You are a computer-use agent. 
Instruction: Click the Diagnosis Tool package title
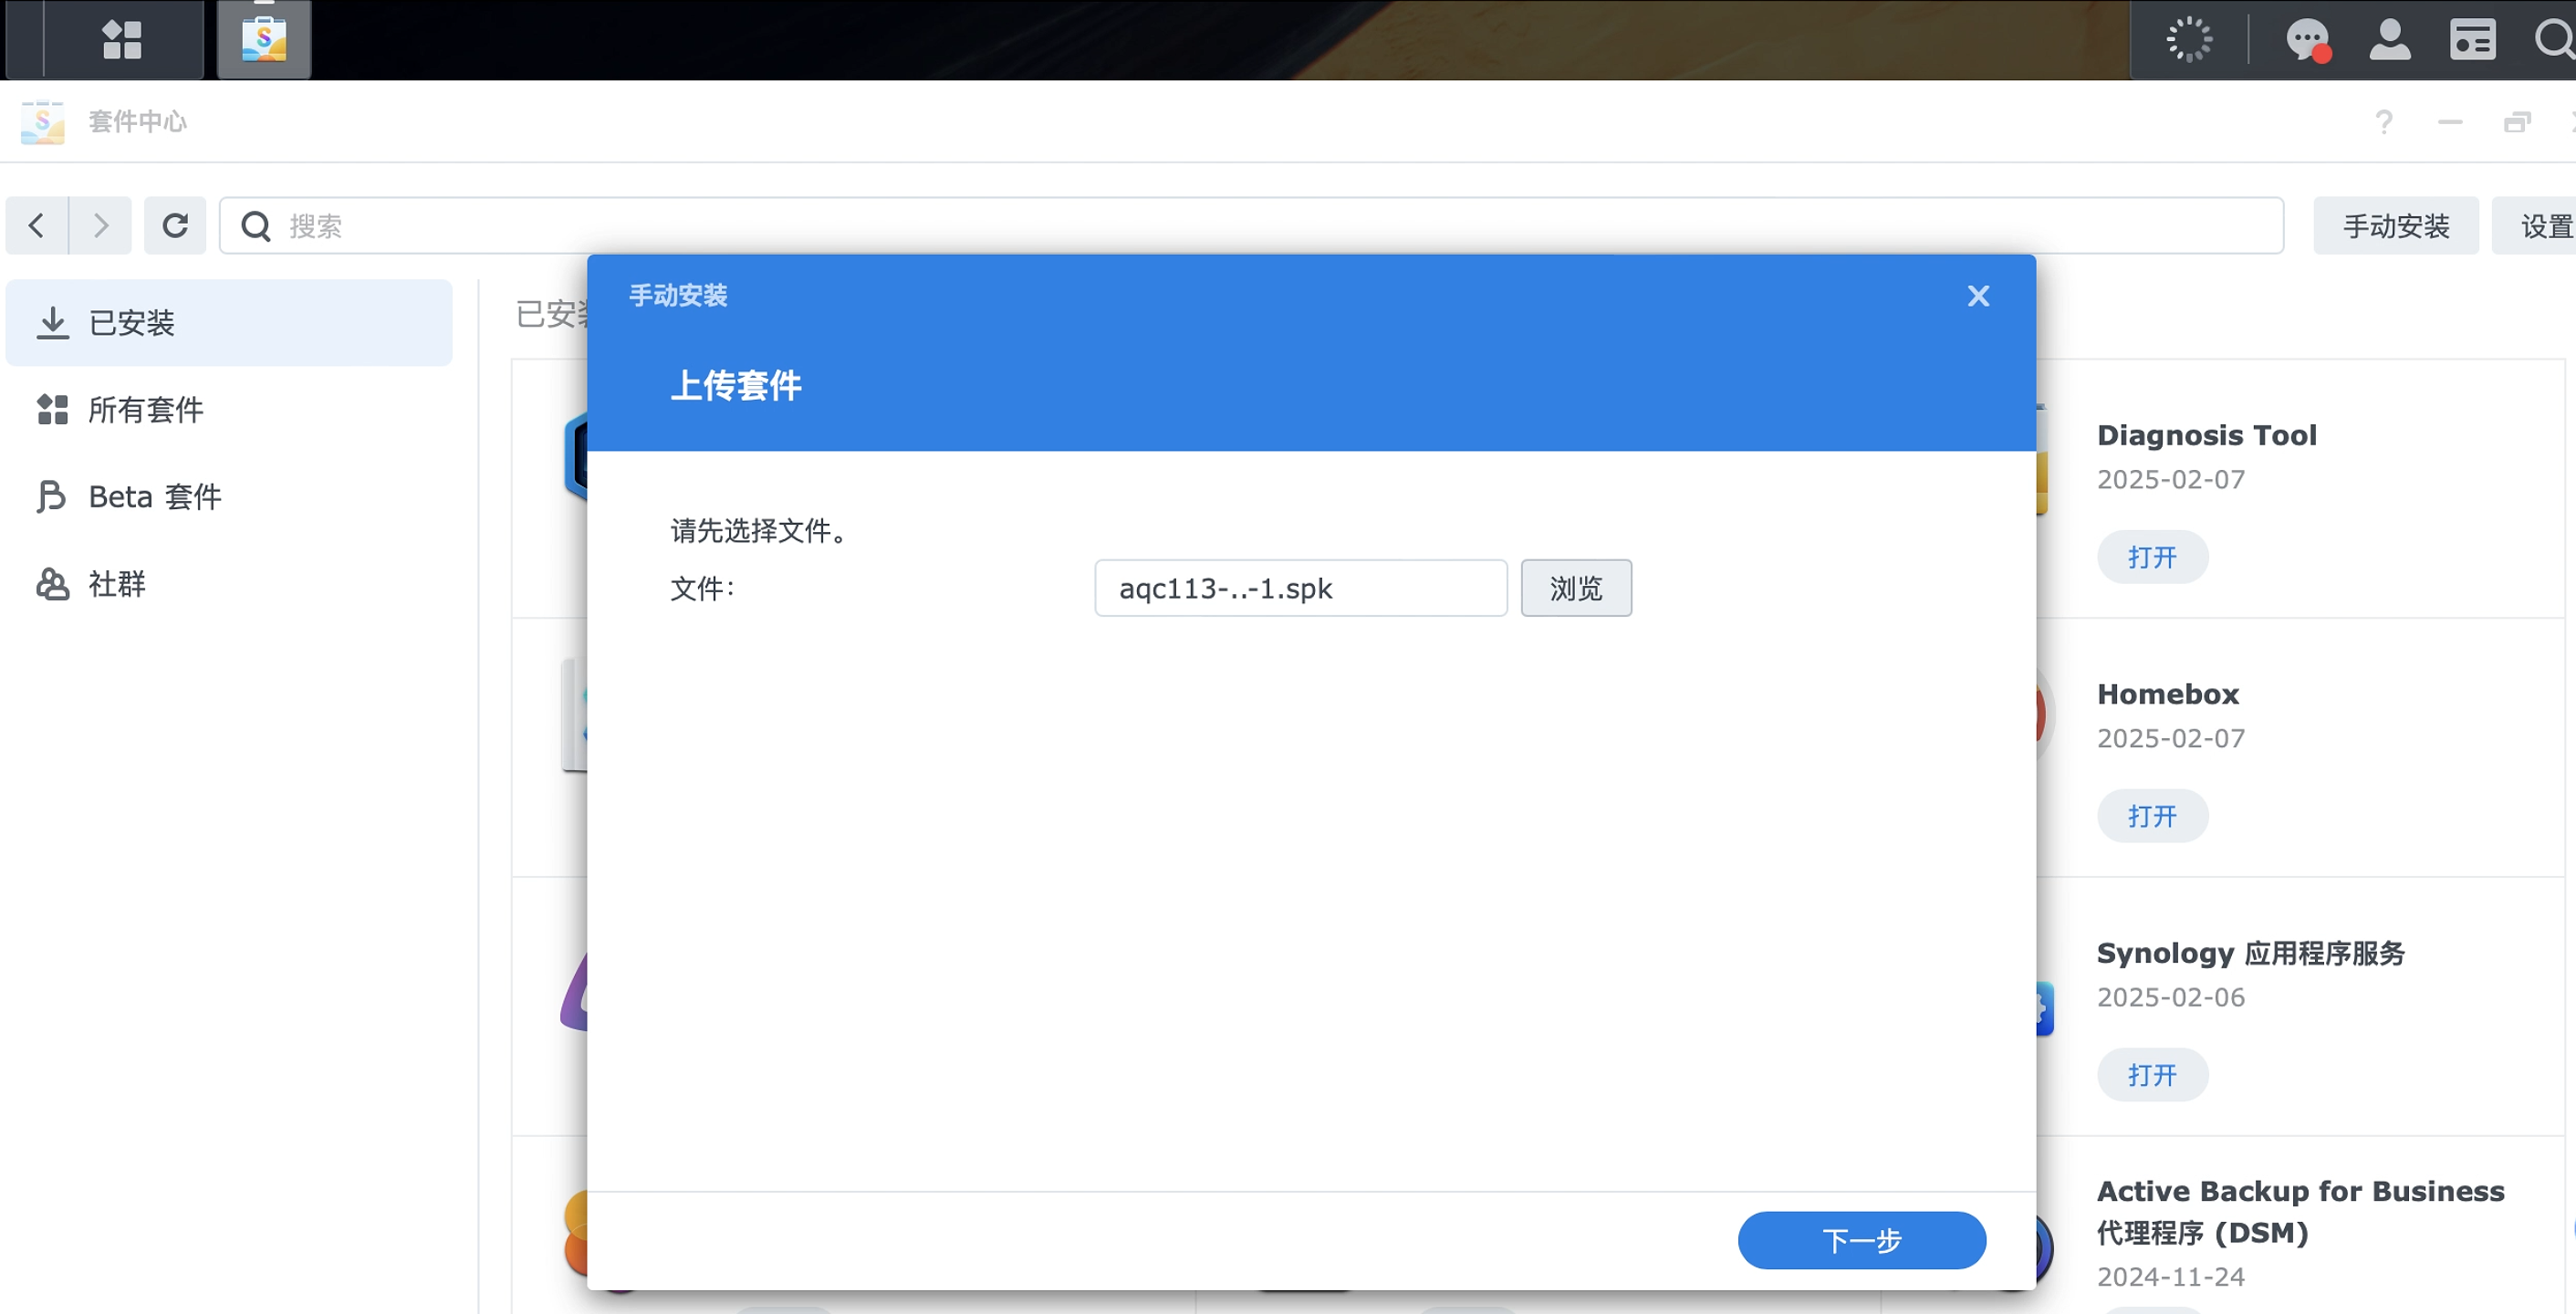pos(2206,435)
